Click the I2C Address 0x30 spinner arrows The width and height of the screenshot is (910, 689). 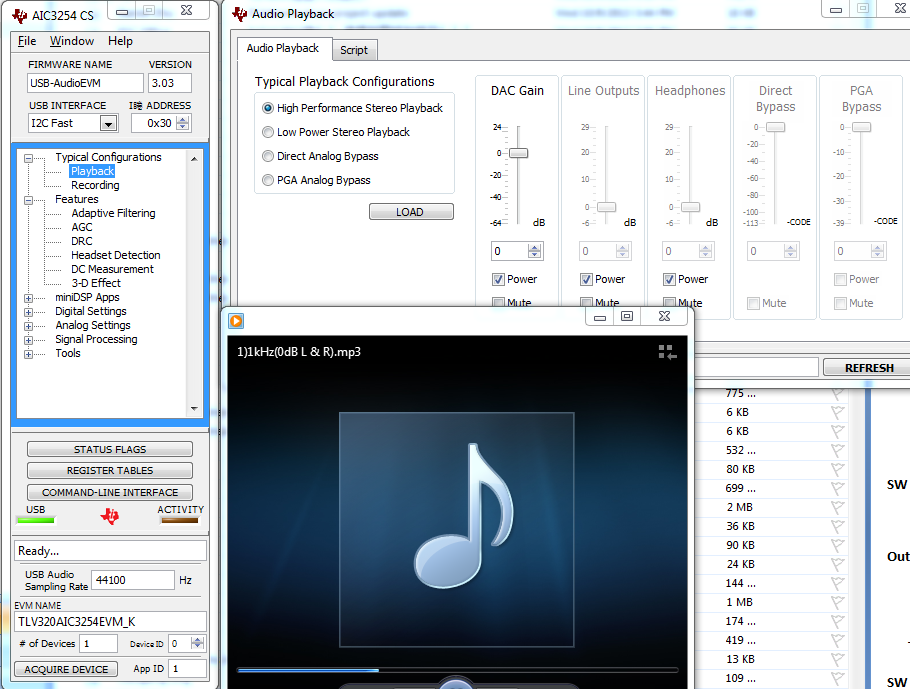183,123
